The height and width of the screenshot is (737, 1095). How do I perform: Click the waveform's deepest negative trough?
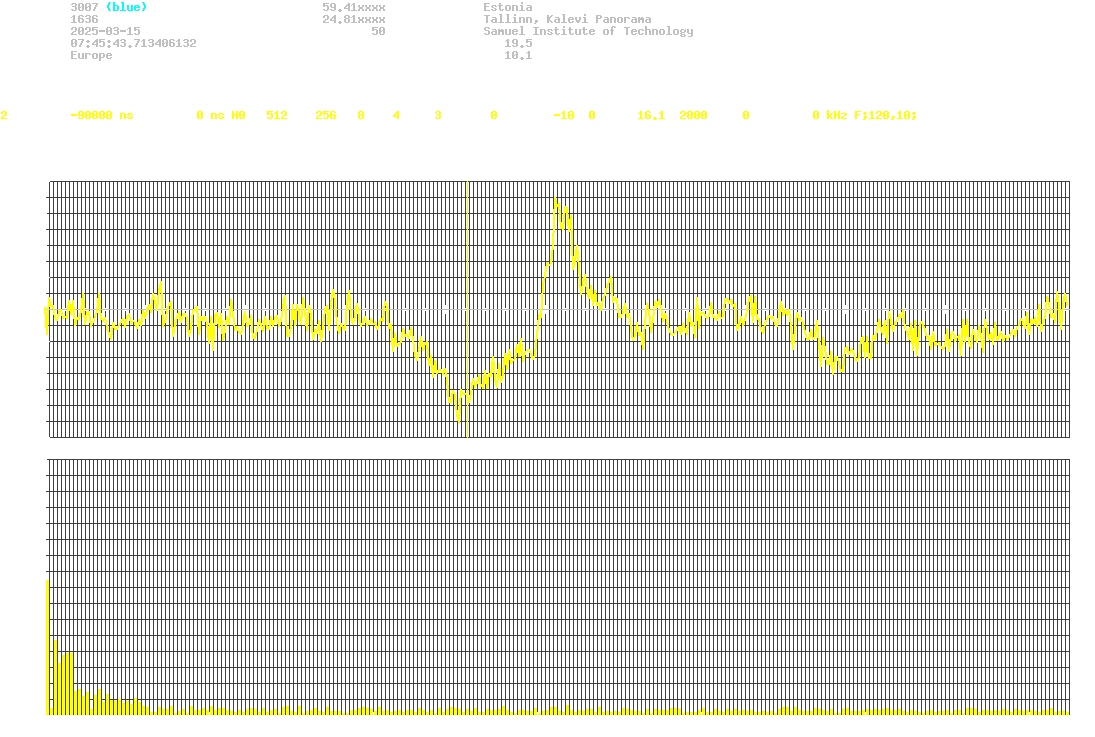(458, 419)
